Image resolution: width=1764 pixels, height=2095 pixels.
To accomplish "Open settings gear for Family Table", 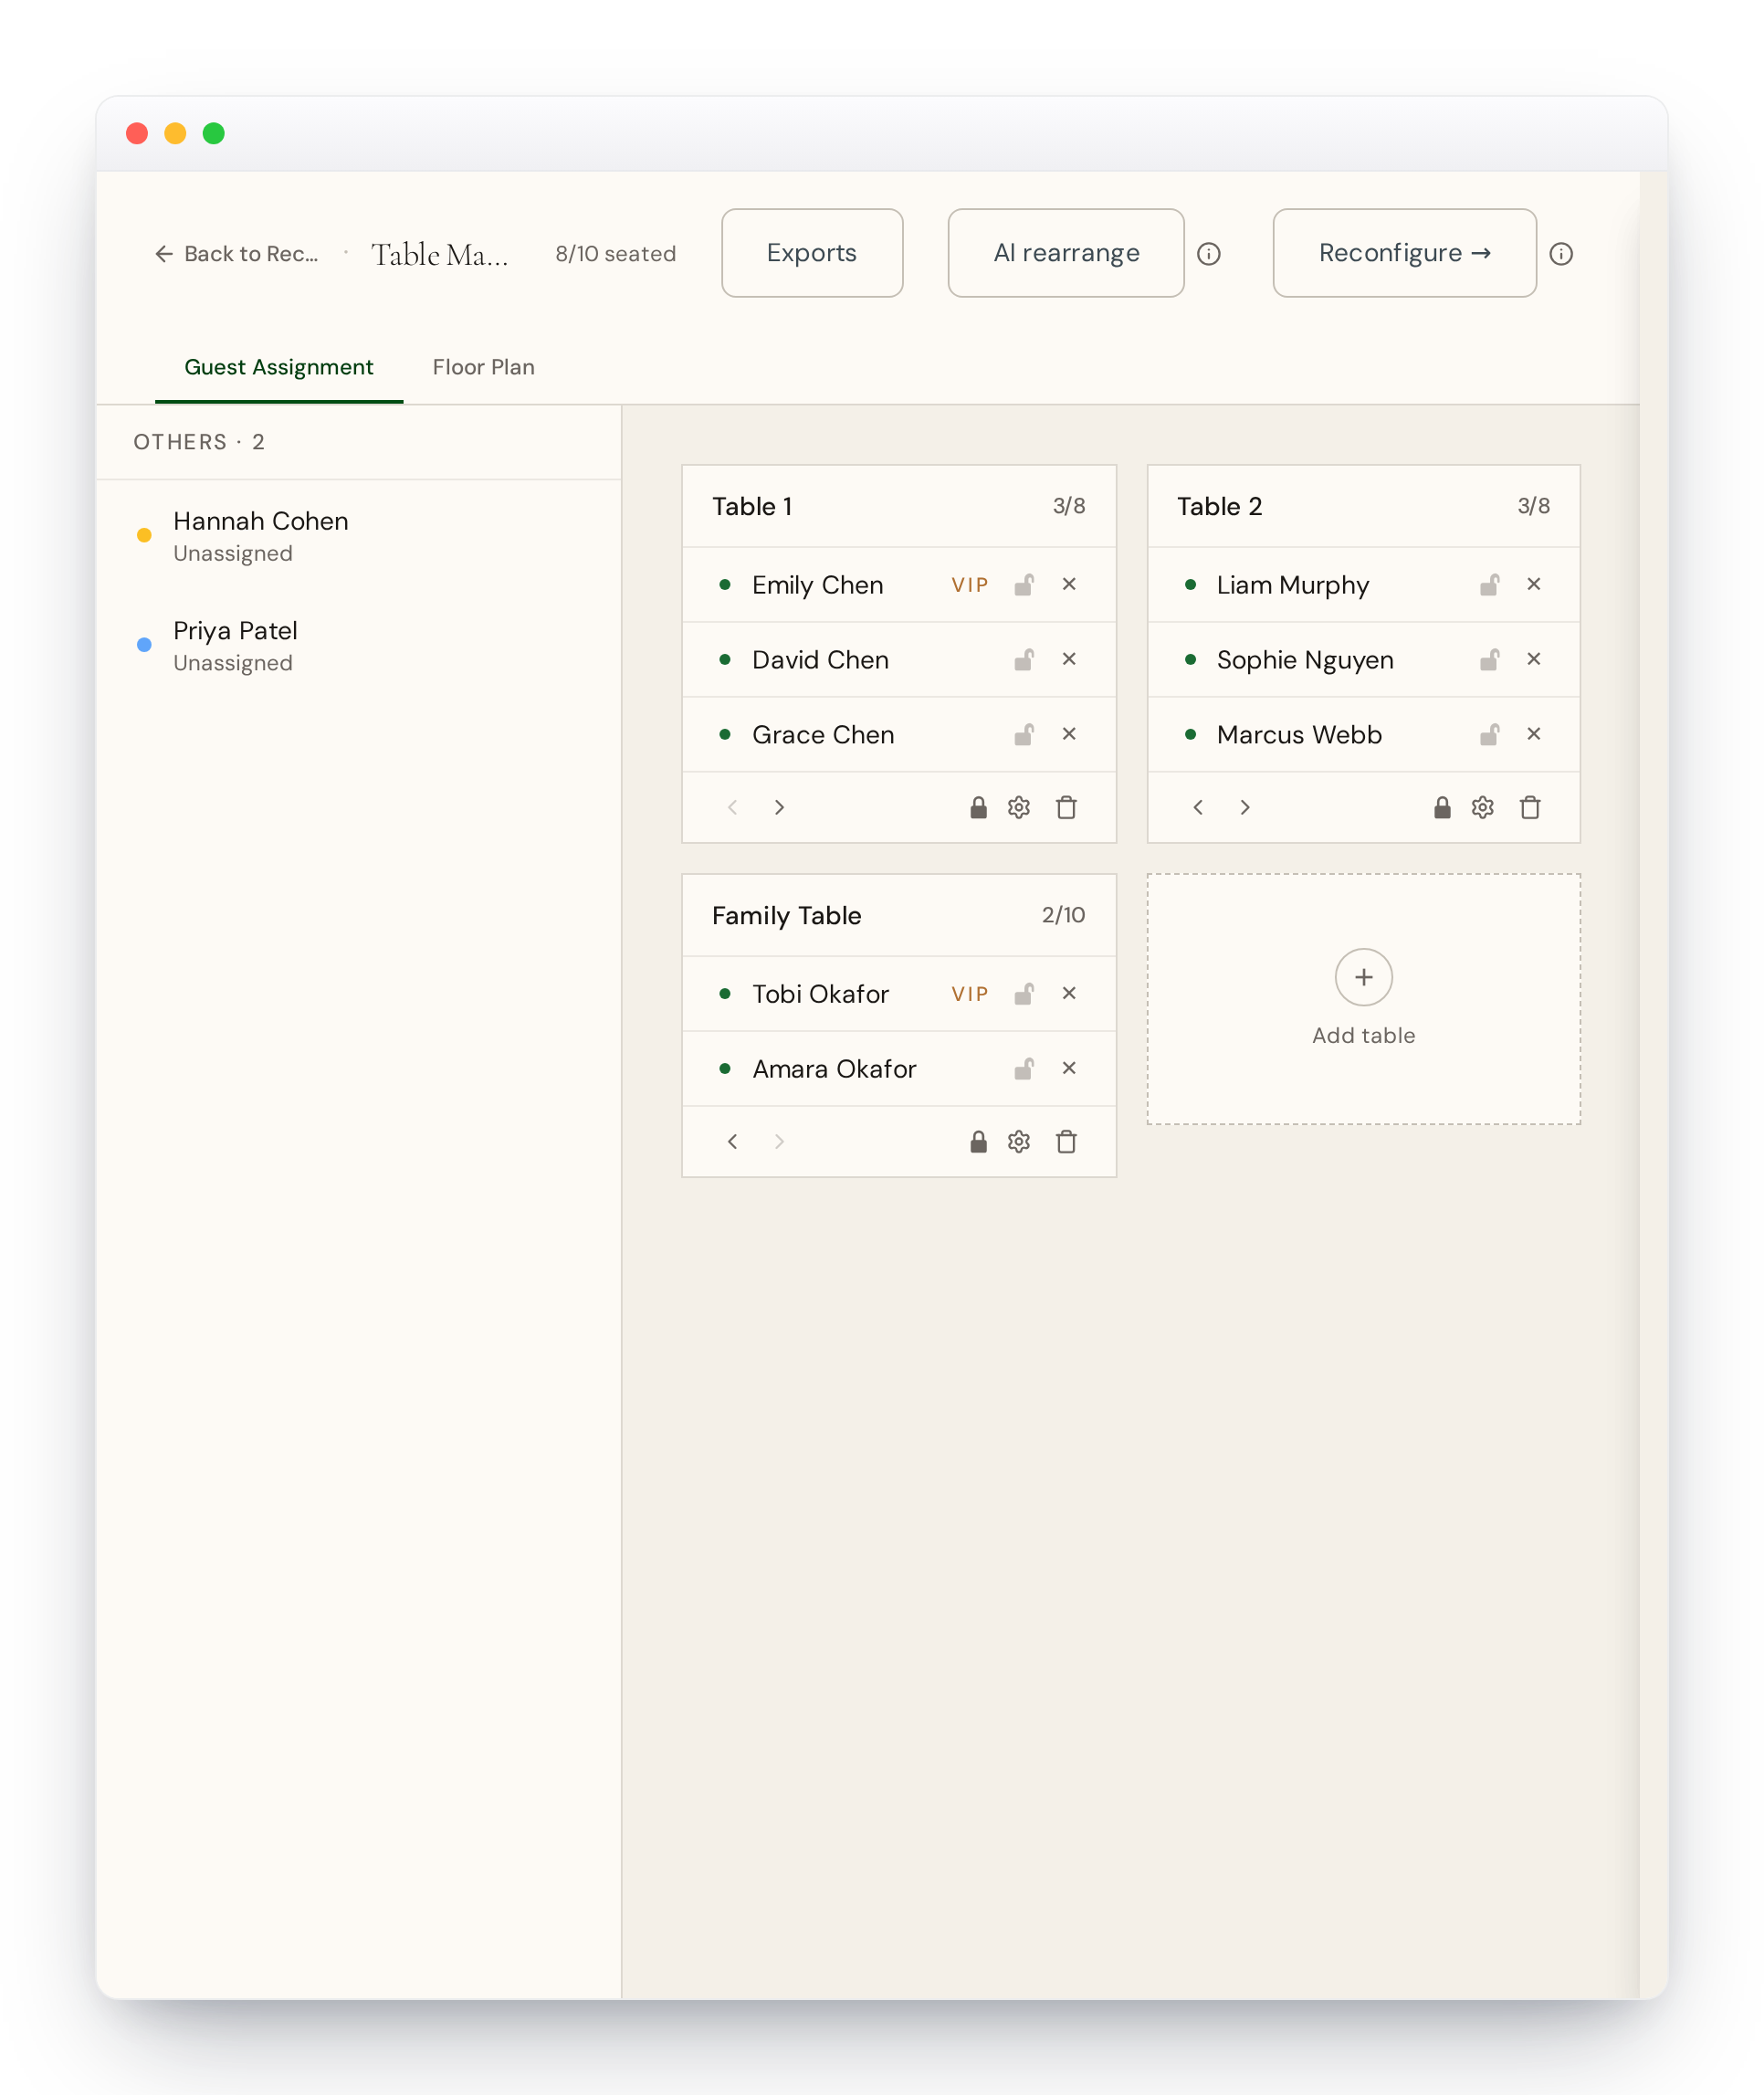I will point(1018,1141).
